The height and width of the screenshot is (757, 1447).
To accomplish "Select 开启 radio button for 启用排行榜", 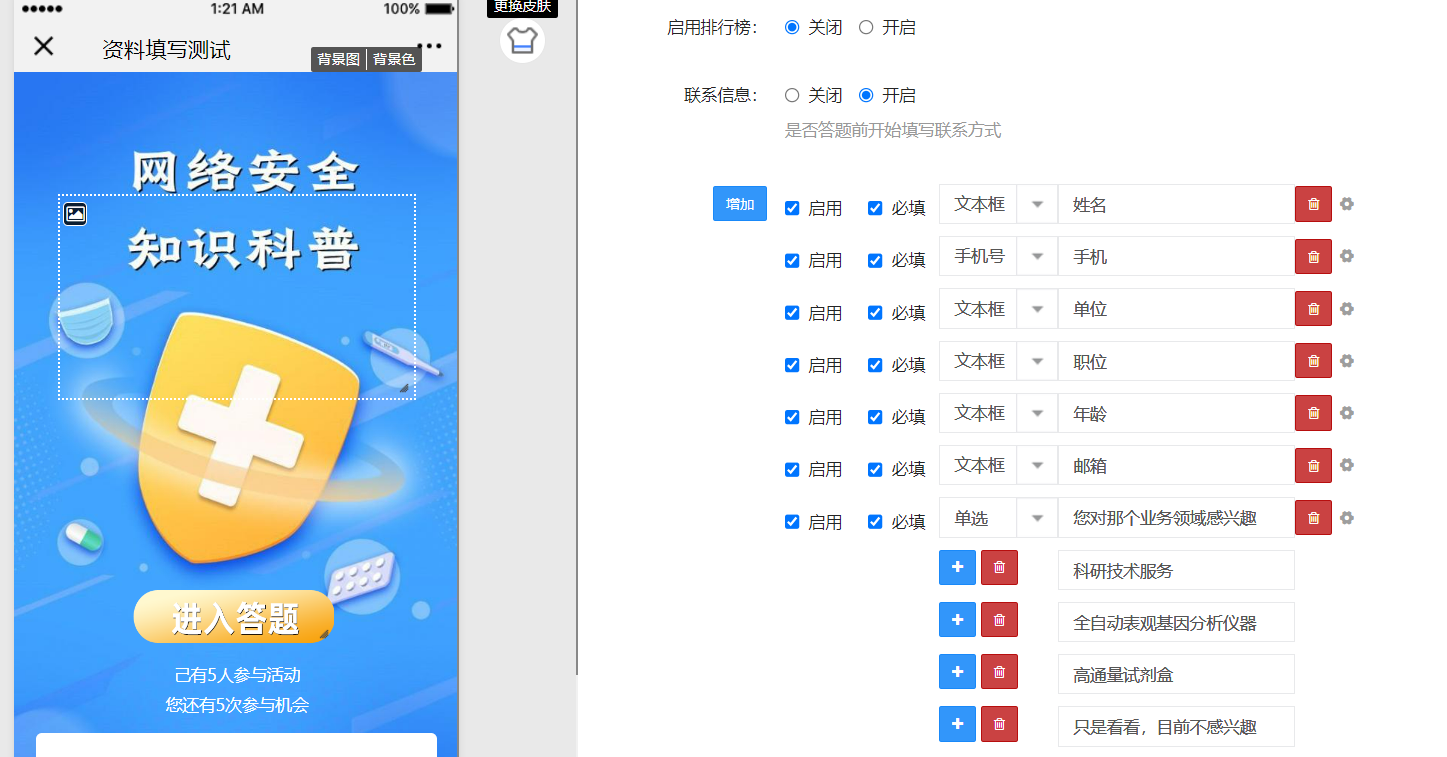I will point(866,27).
